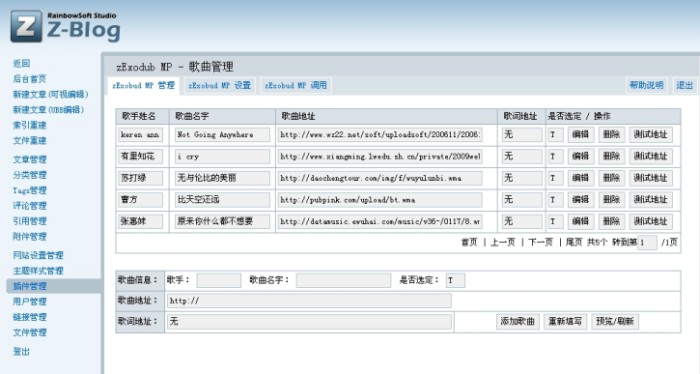This screenshot has height=374, width=700.
Task: Go to 上一页 in pagination
Action: (503, 242)
